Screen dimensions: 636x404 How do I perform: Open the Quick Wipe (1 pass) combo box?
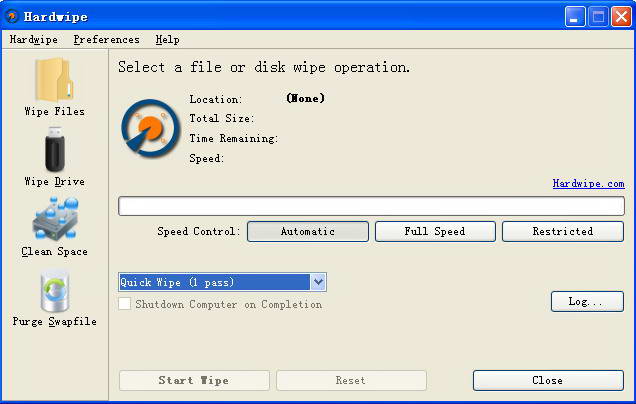pyautogui.click(x=222, y=282)
